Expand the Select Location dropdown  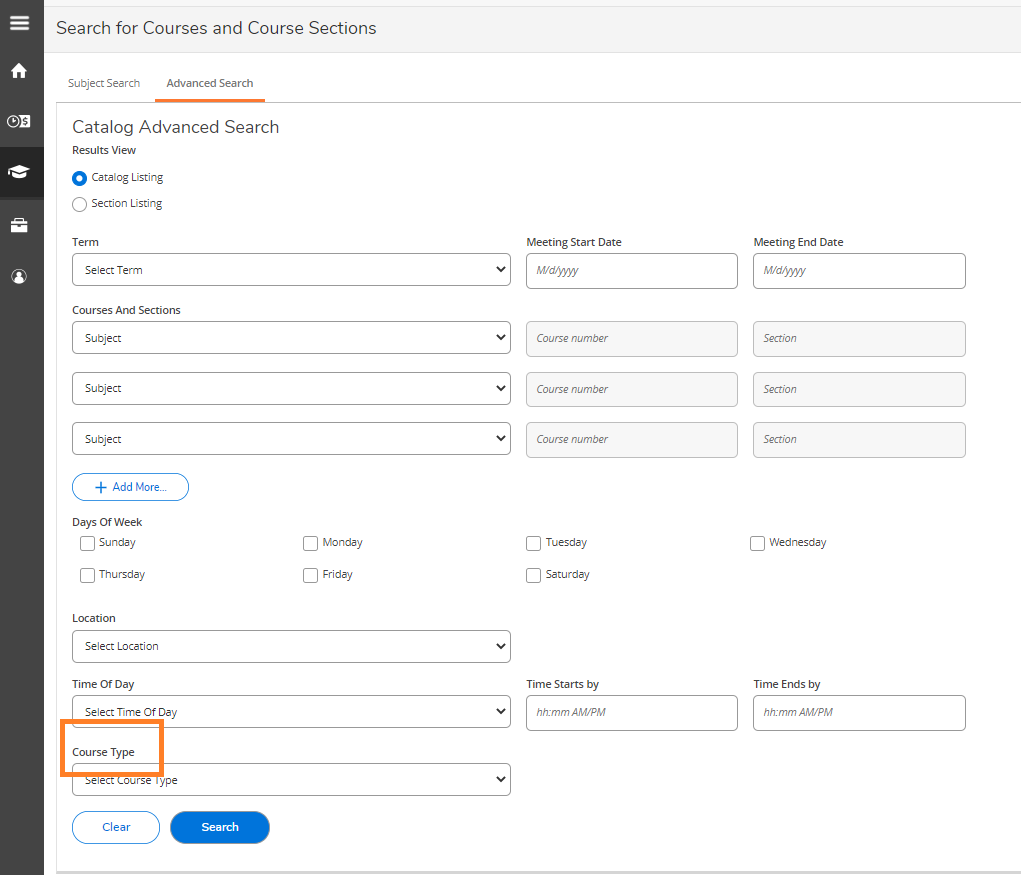291,646
